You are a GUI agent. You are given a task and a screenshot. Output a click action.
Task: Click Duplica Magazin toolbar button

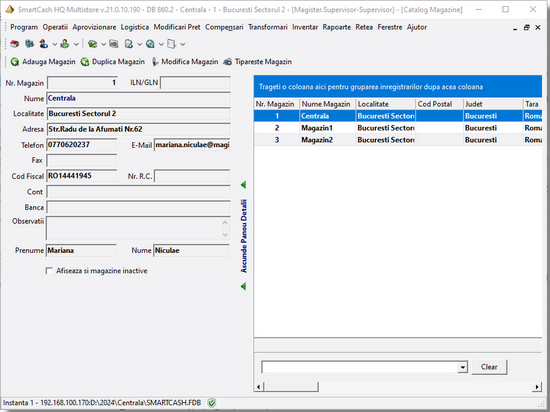click(x=113, y=62)
